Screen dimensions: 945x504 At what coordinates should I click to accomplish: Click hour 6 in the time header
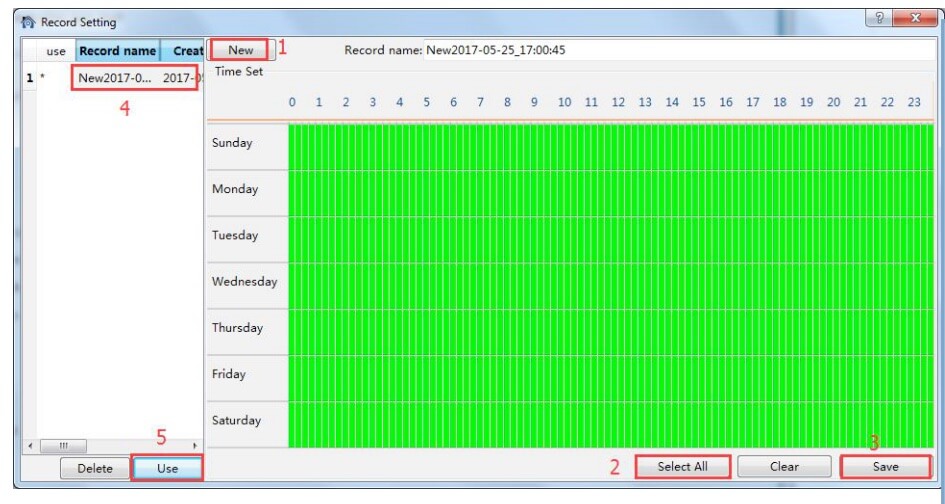pyautogui.click(x=453, y=102)
